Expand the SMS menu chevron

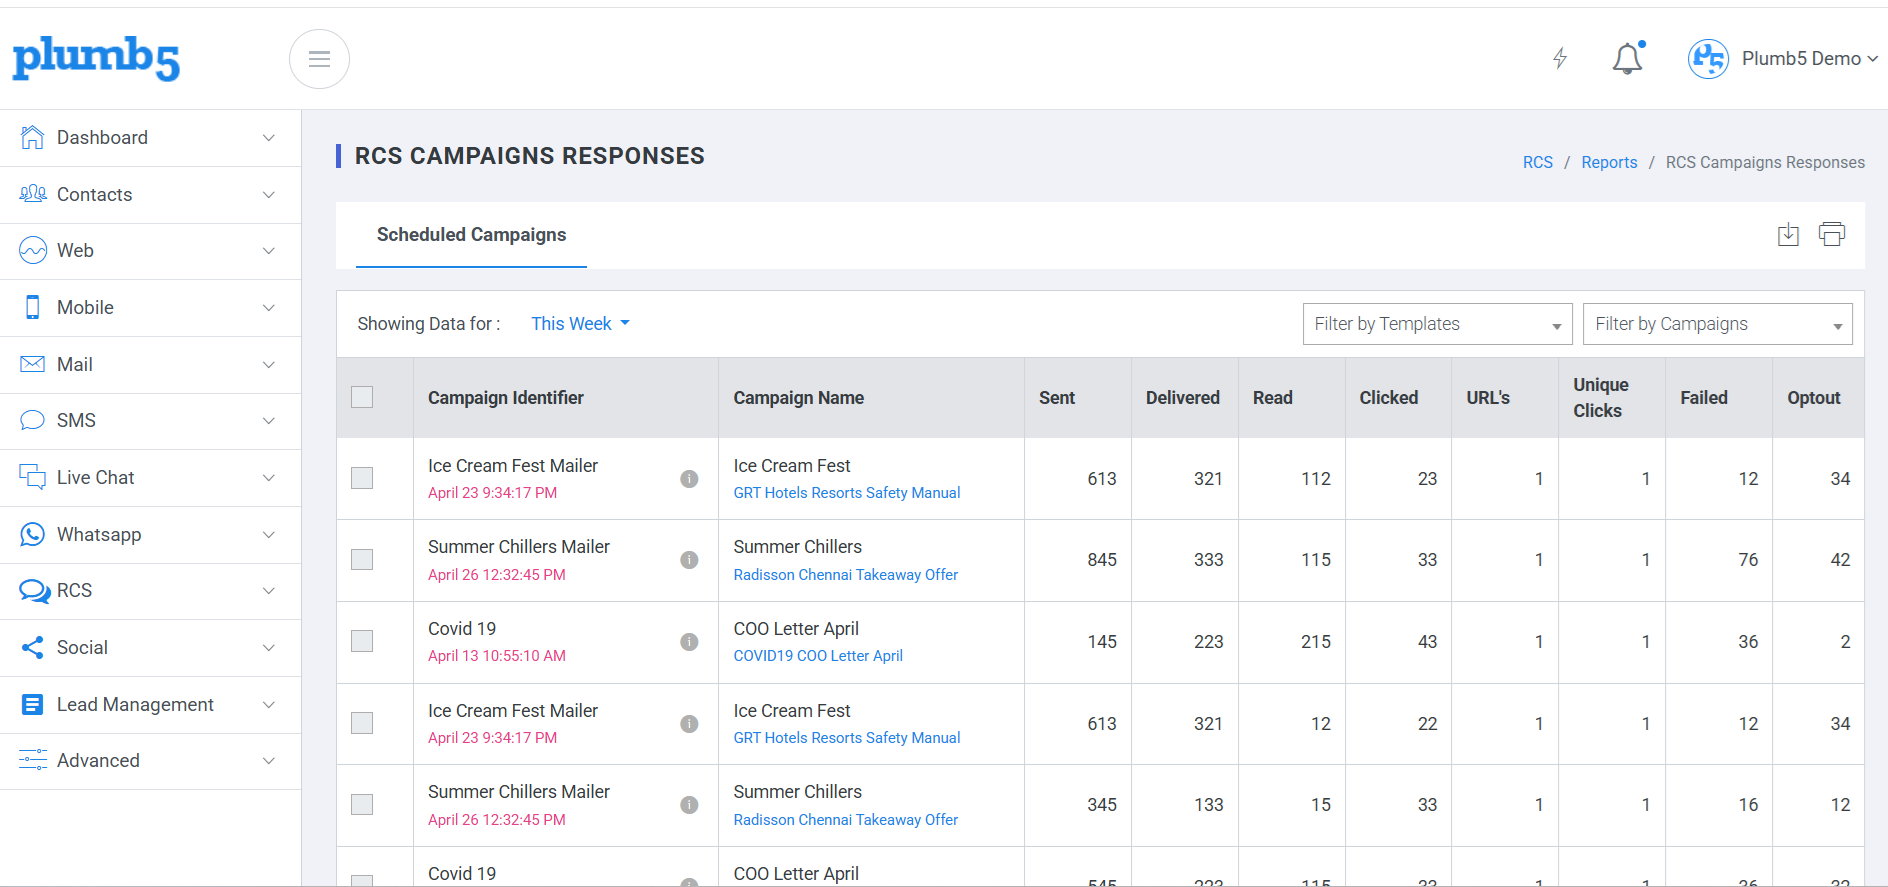pyautogui.click(x=269, y=421)
